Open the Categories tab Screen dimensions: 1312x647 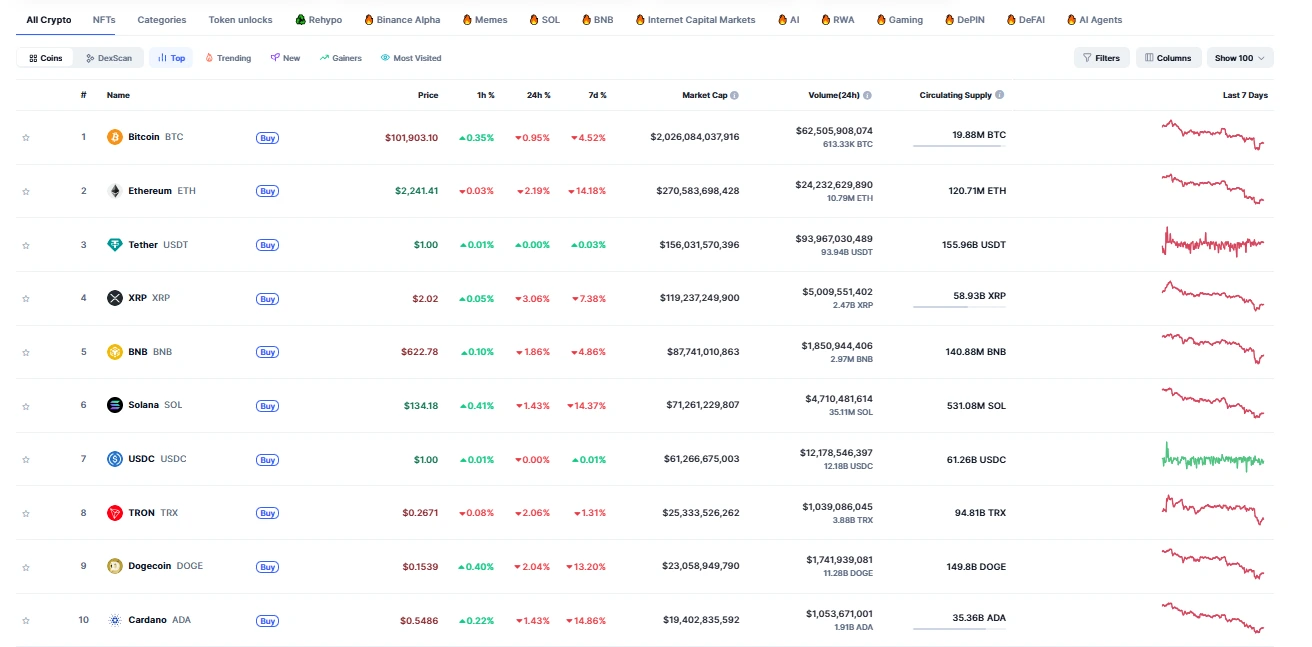(x=162, y=19)
